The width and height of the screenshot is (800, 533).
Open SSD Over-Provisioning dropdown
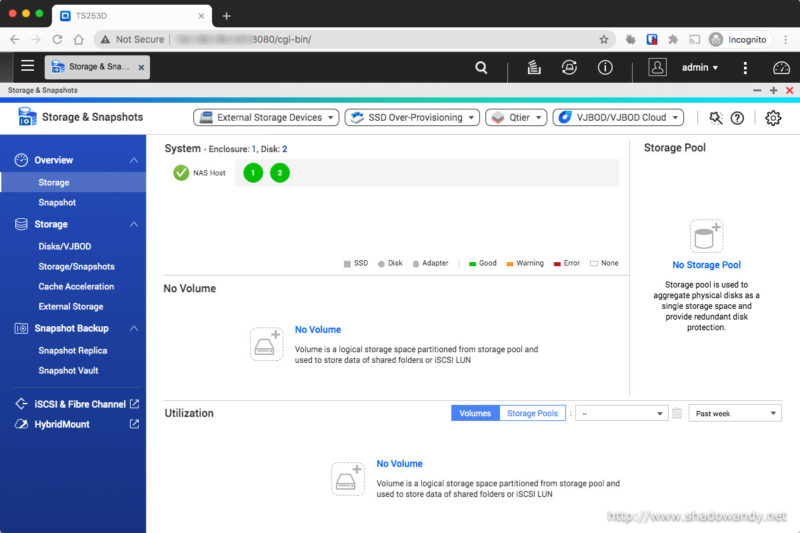(411, 117)
